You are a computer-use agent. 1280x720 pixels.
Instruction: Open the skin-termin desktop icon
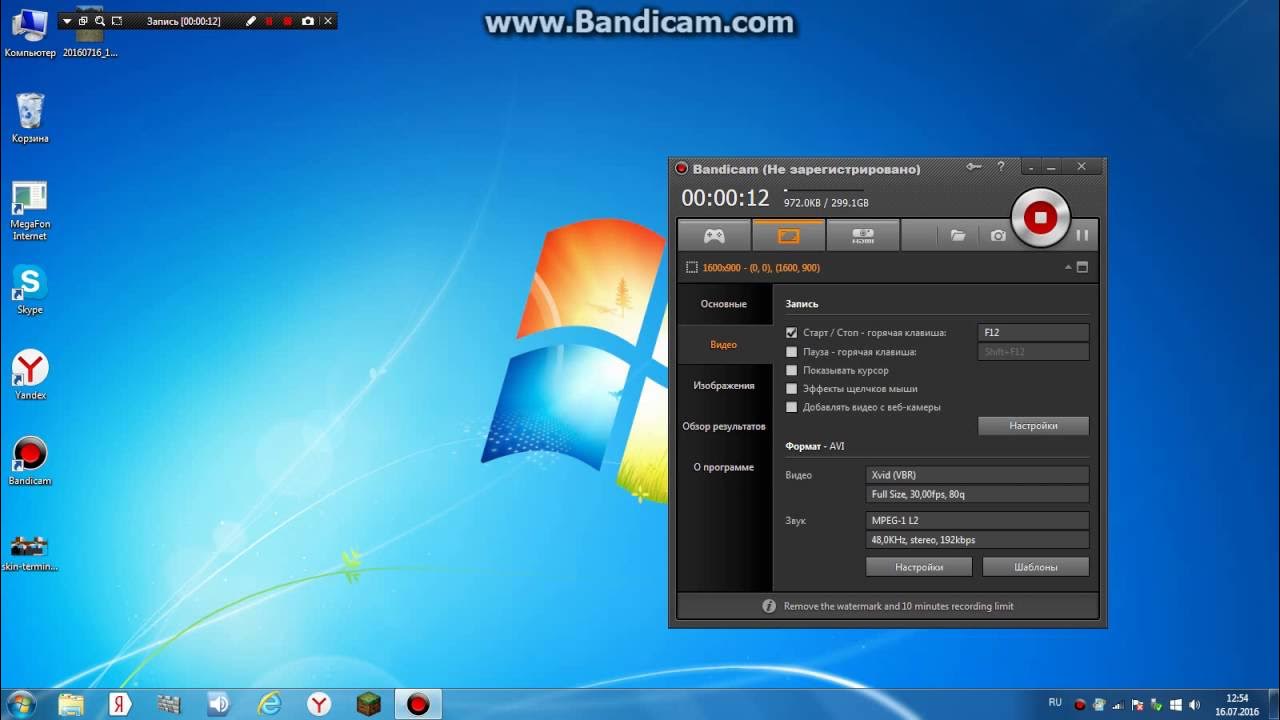30,552
